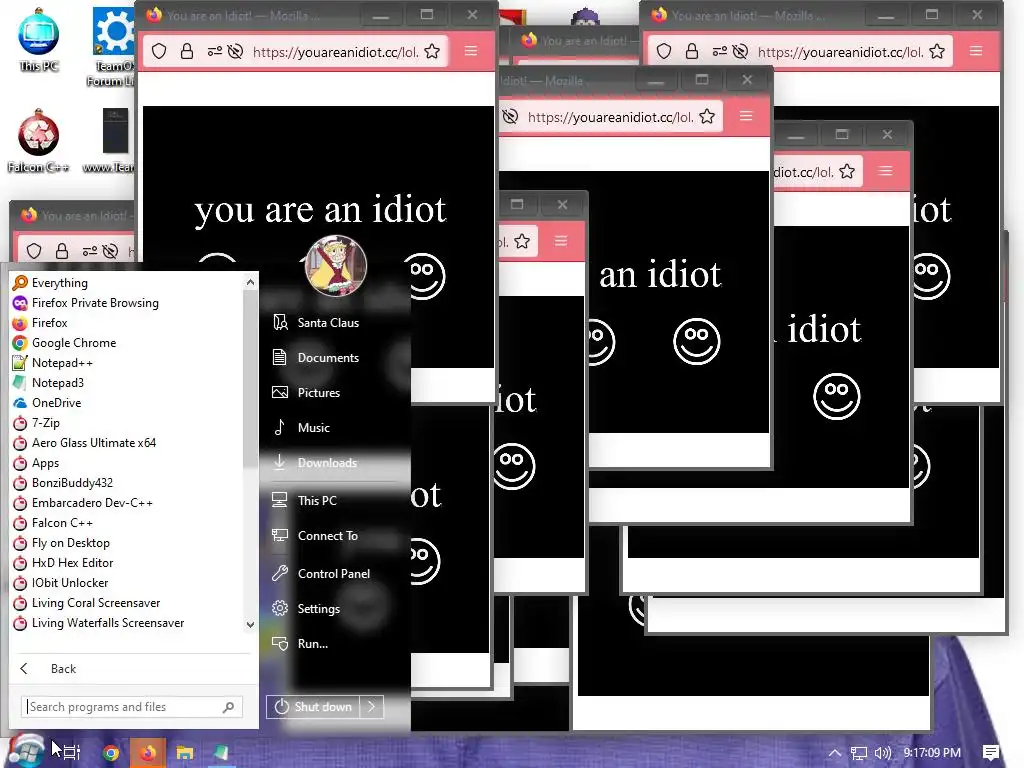Click the padlock icon in top-right Firefox window
1024x768 pixels.
tap(692, 52)
